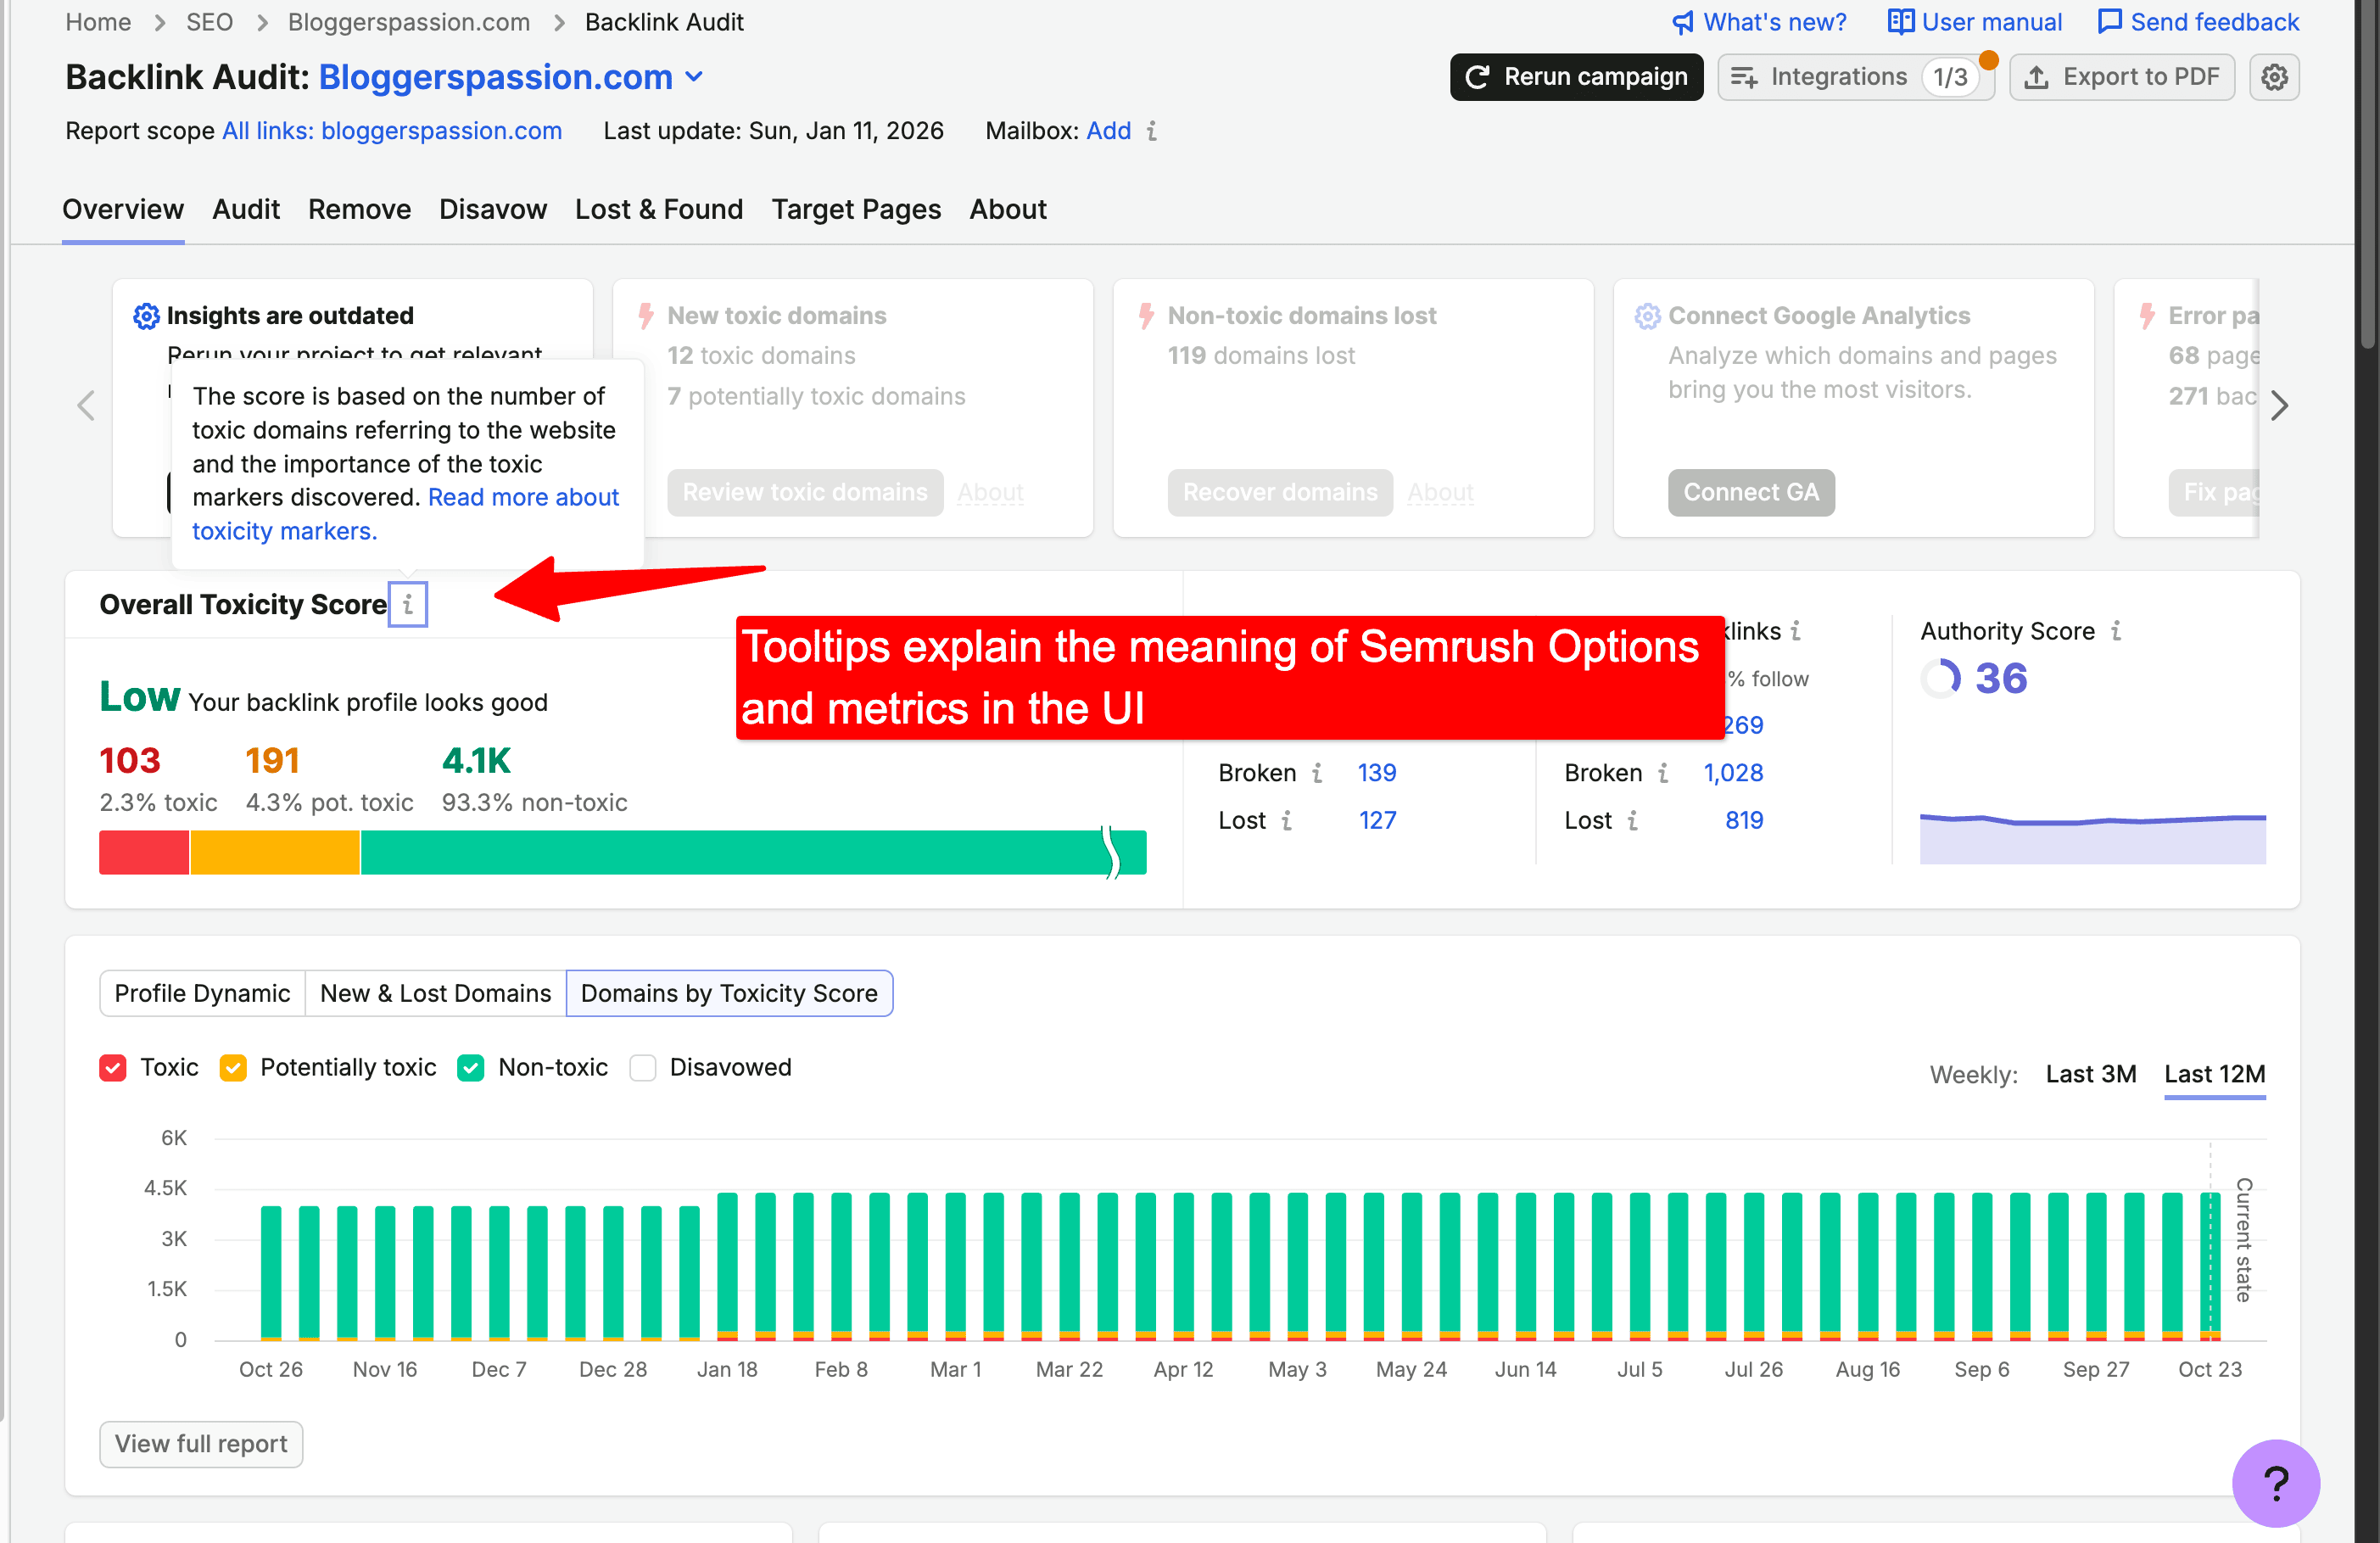Click Export to PDF button
Viewport: 2380px width, 1543px height.
[2121, 77]
